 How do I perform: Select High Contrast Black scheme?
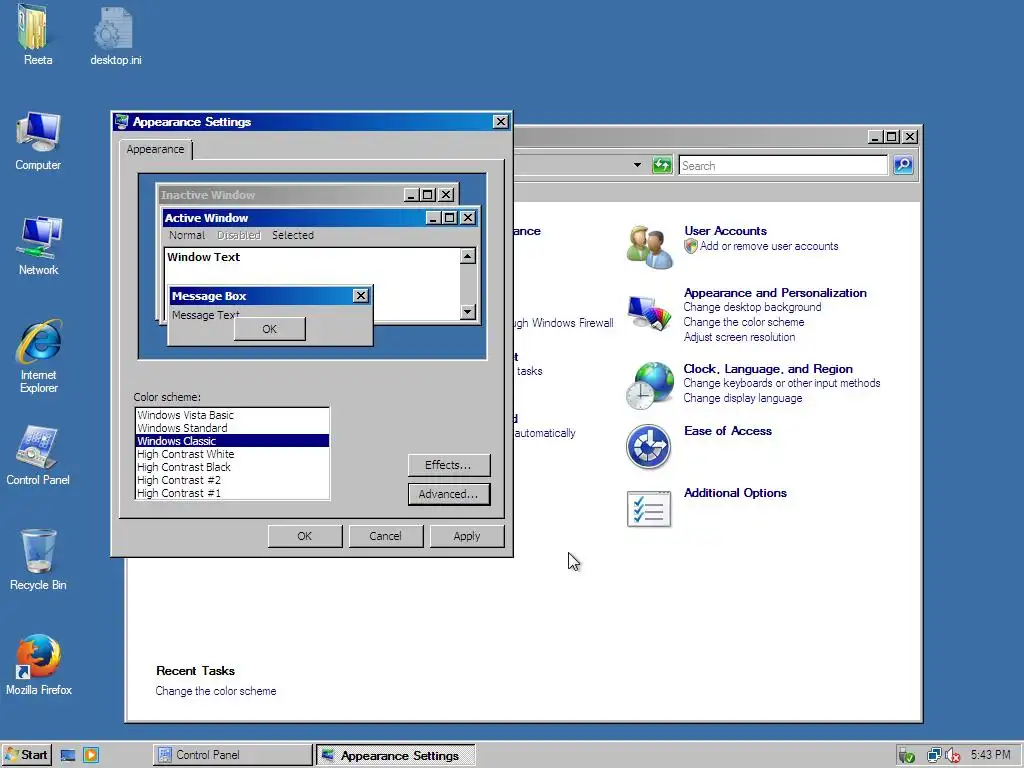coord(232,467)
